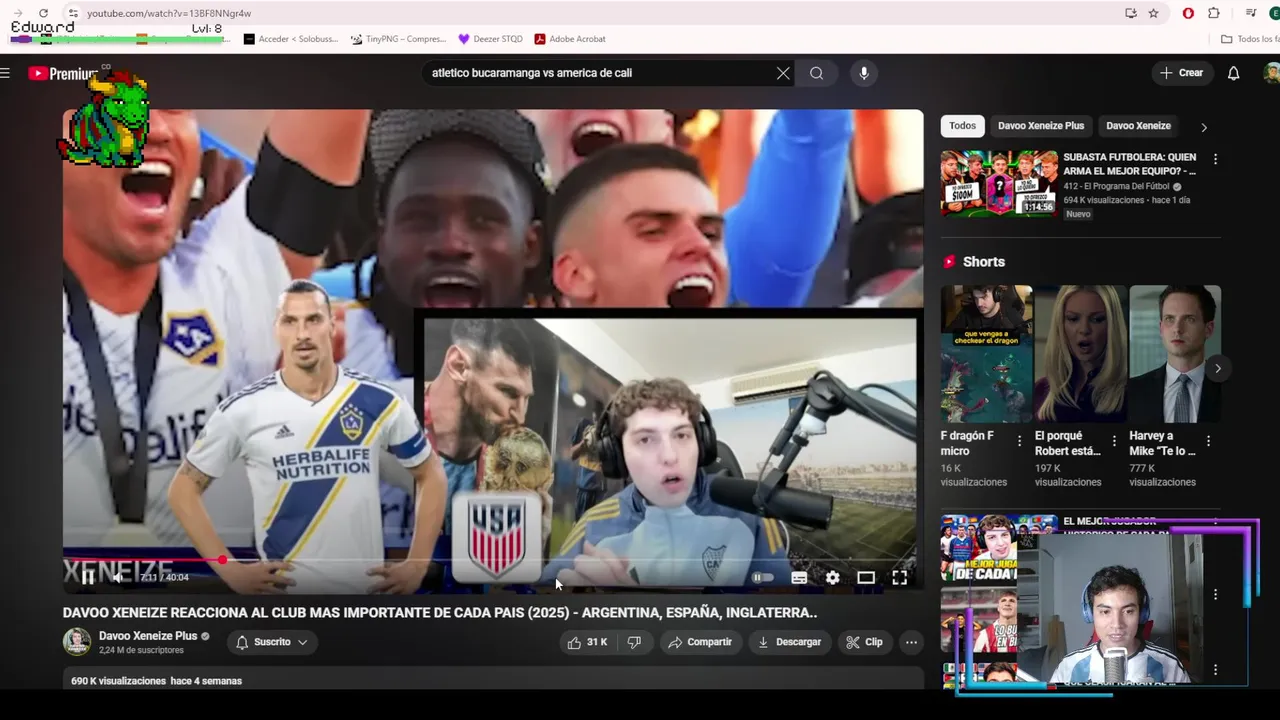
Task: Clear the search box text
Action: 783,73
